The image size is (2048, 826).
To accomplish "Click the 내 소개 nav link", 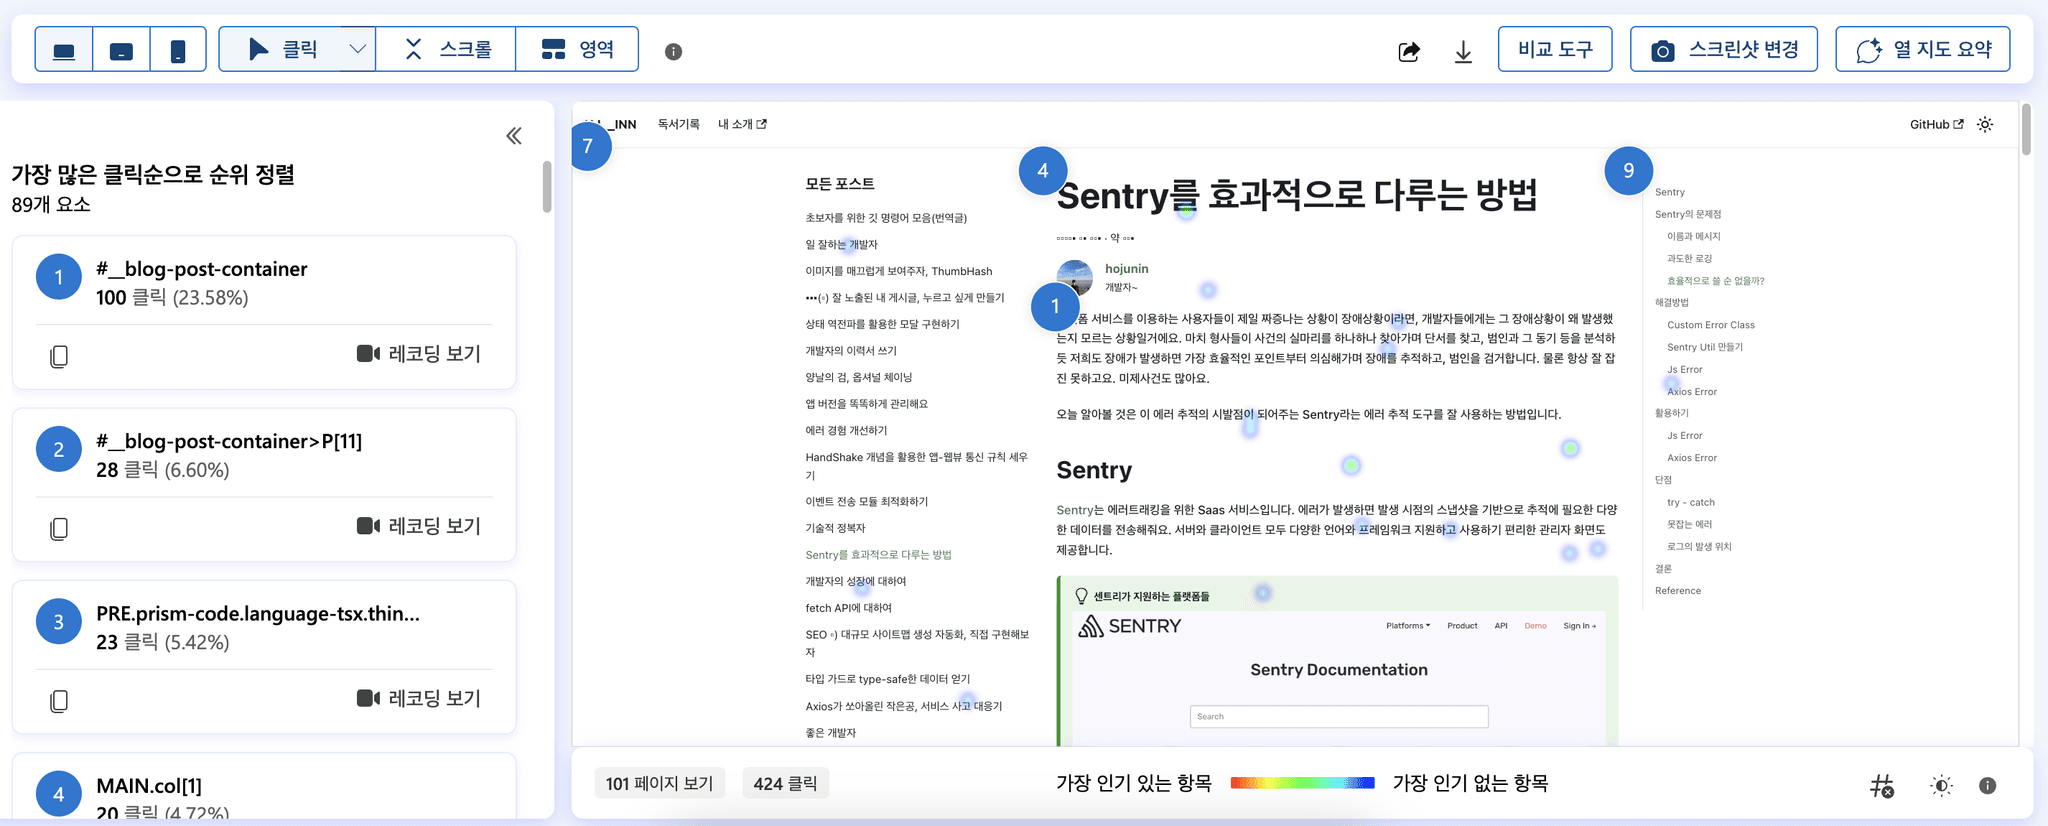I will 742,124.
